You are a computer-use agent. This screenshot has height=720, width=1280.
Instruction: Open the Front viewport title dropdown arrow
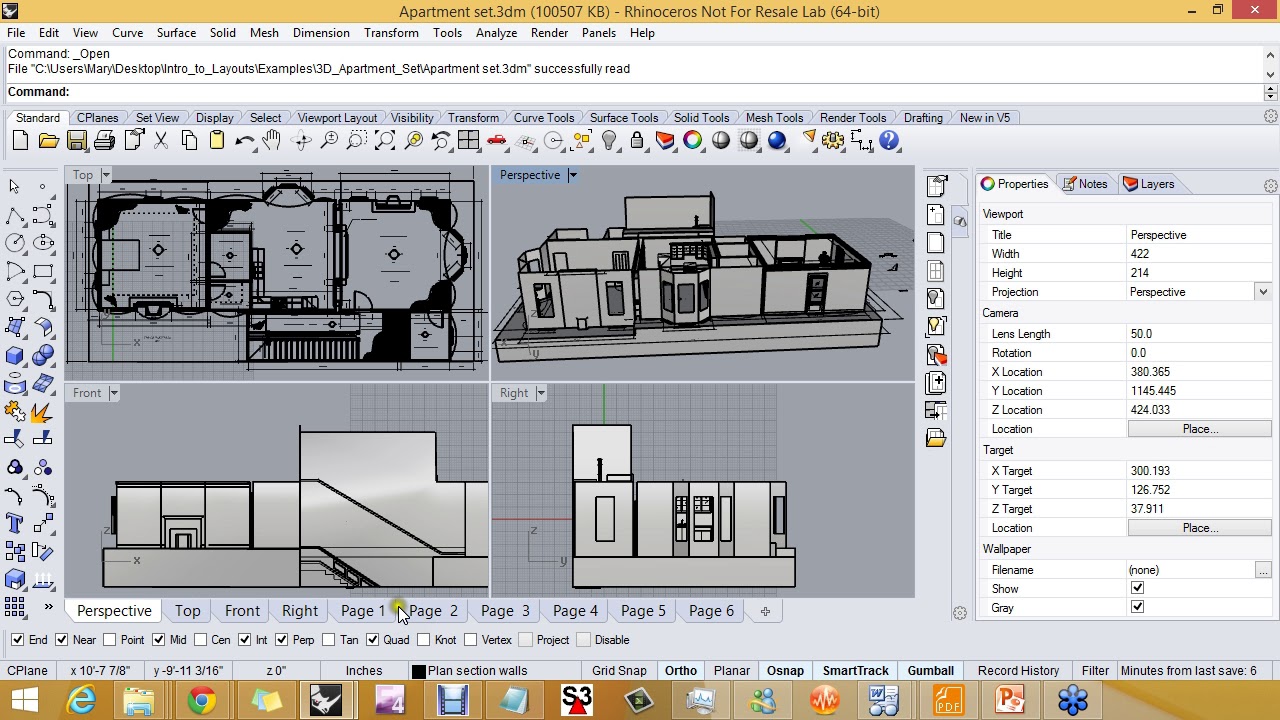114,393
